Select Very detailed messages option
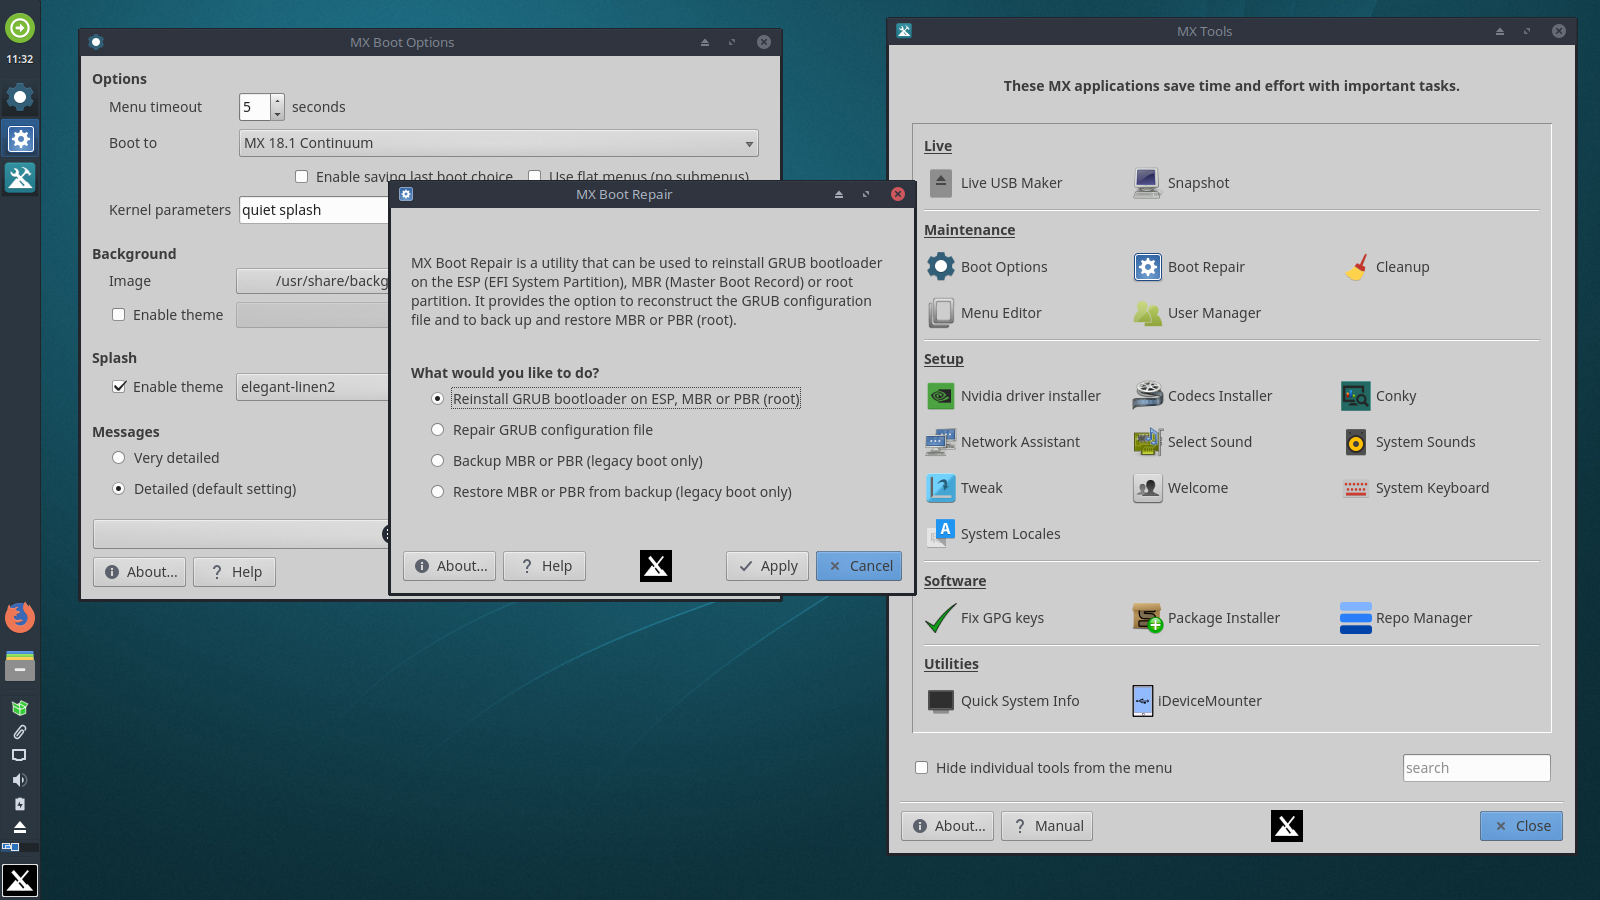This screenshot has height=900, width=1600. point(165,458)
